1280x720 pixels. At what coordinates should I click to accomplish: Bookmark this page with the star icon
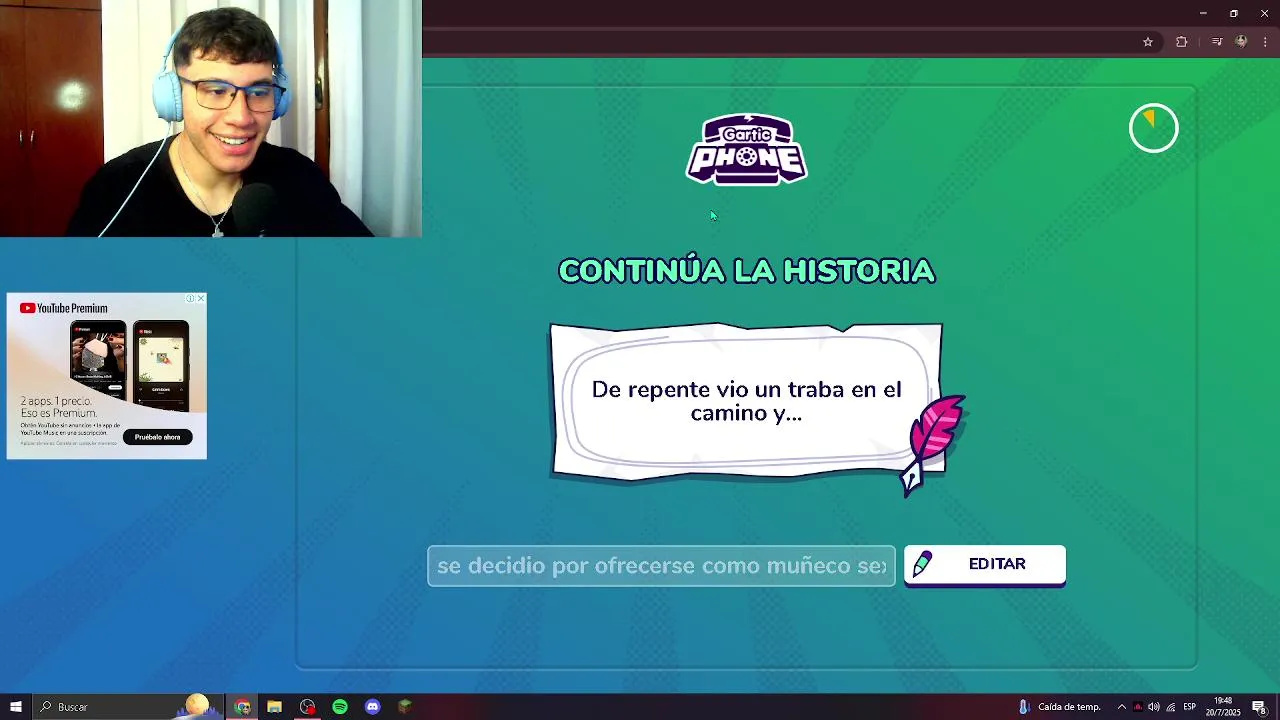[1148, 42]
